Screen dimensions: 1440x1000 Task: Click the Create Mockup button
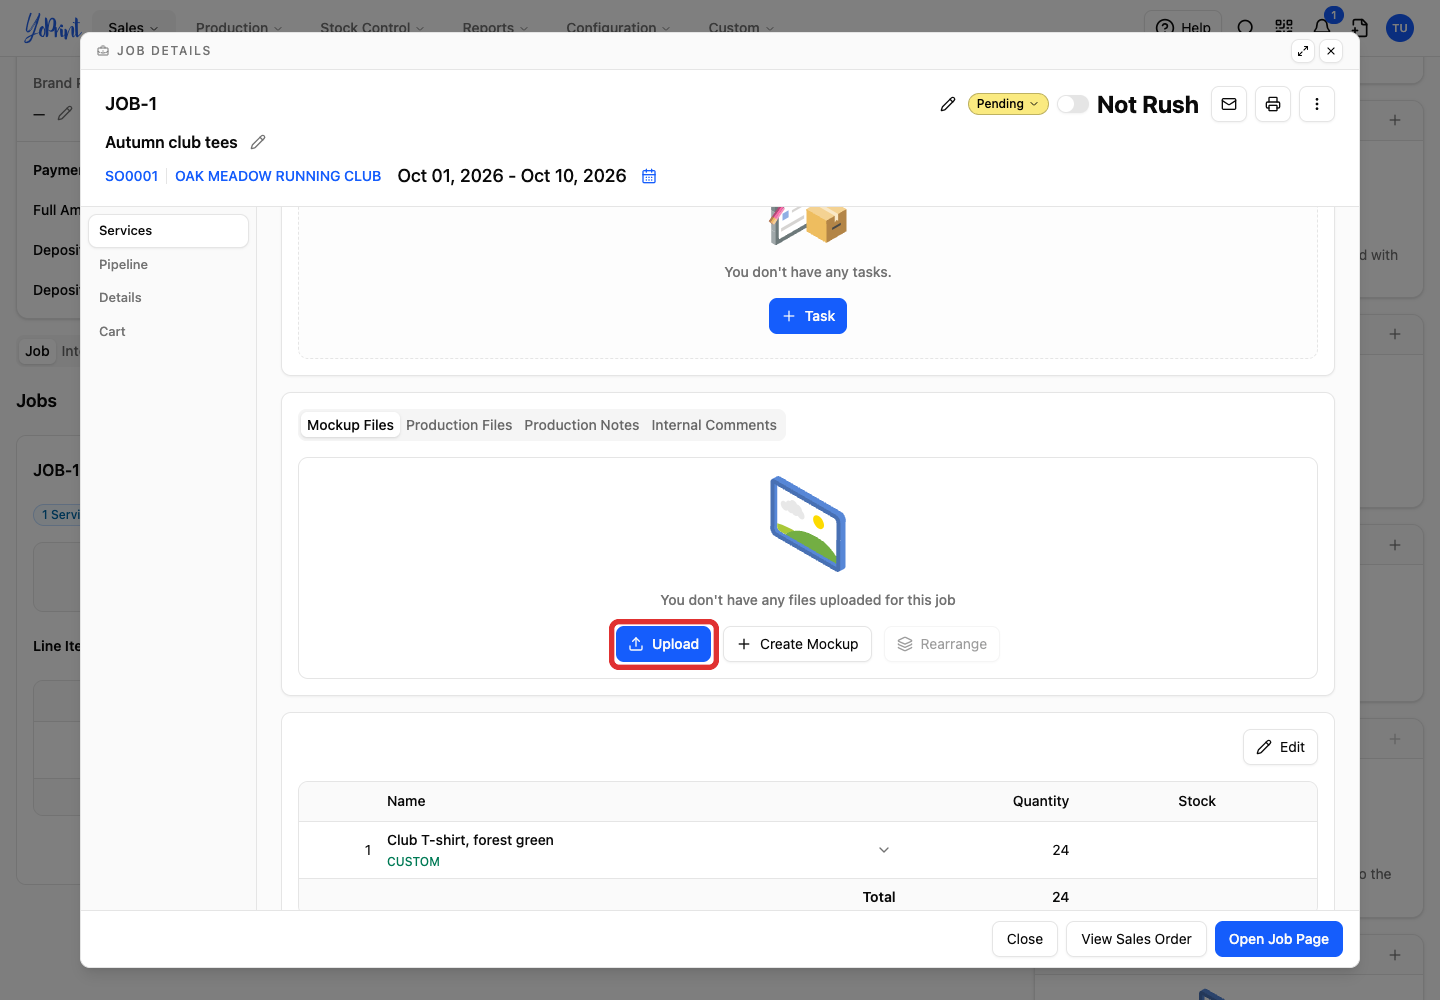pos(797,644)
